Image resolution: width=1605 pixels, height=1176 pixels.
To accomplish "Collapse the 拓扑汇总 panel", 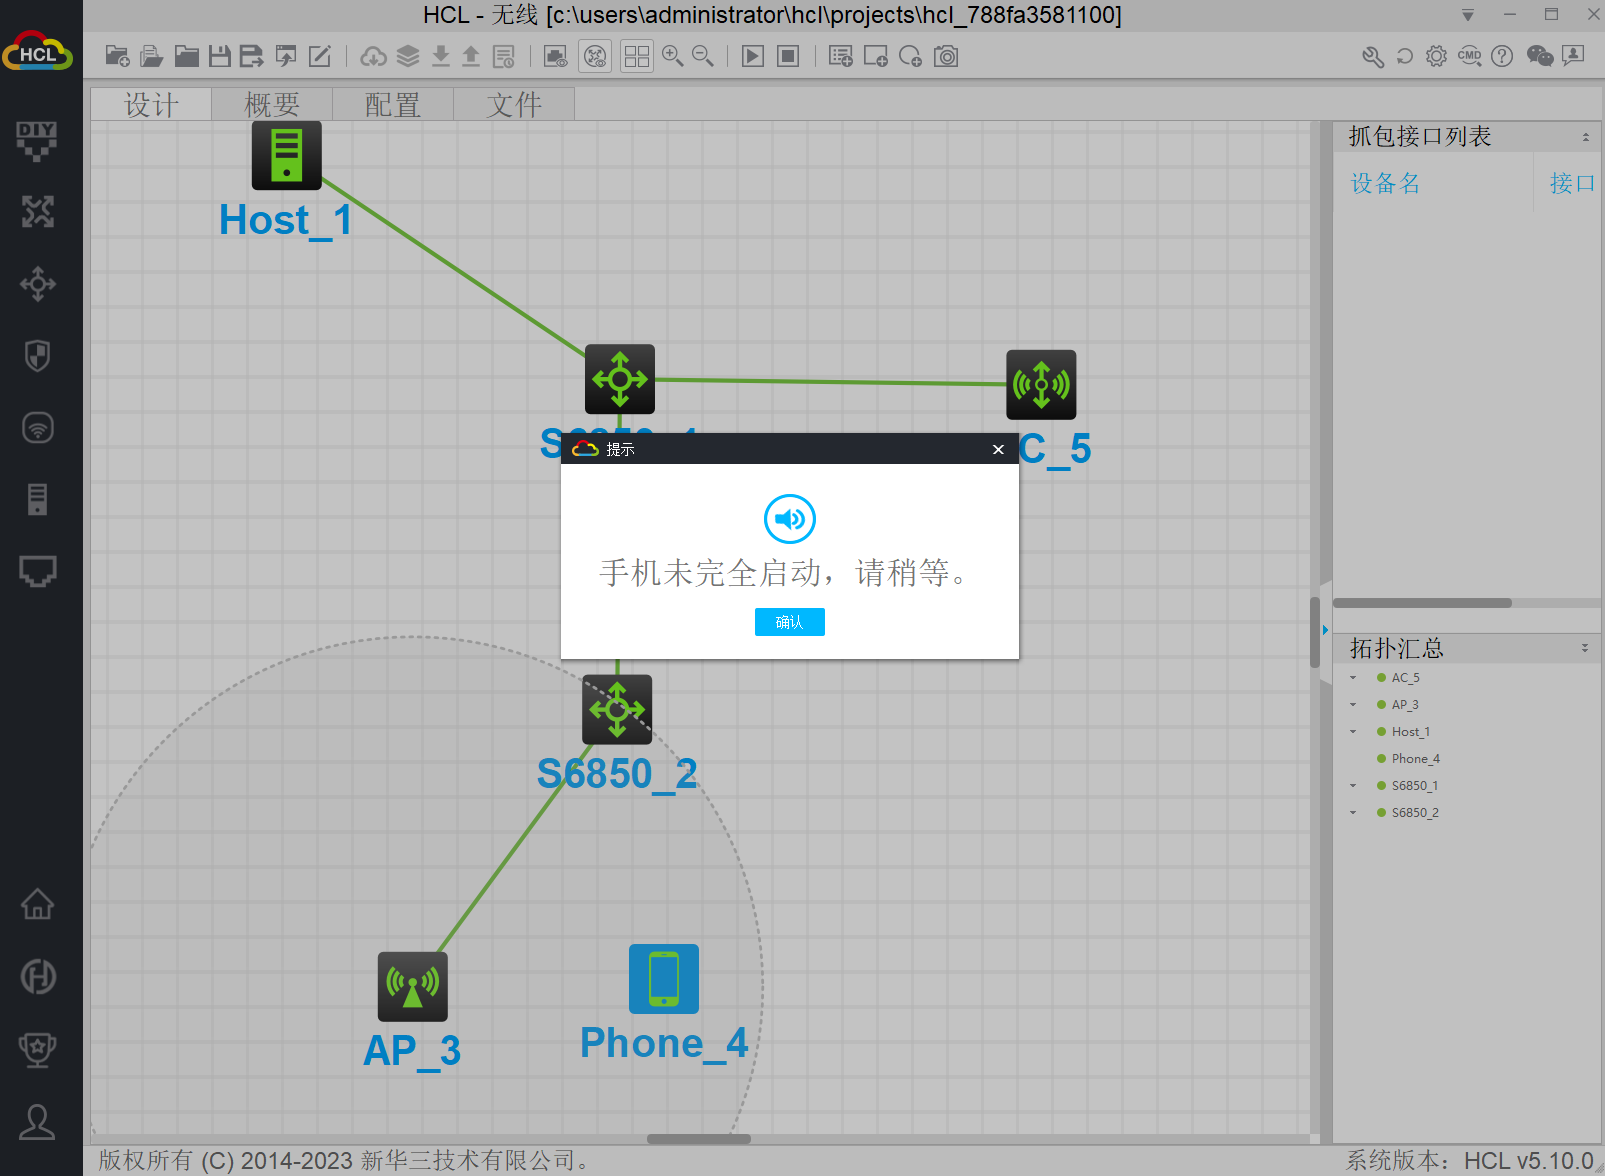I will click(1585, 648).
